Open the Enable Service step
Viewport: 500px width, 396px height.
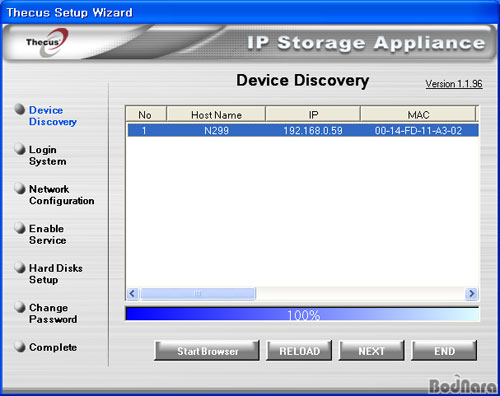pyautogui.click(x=48, y=234)
